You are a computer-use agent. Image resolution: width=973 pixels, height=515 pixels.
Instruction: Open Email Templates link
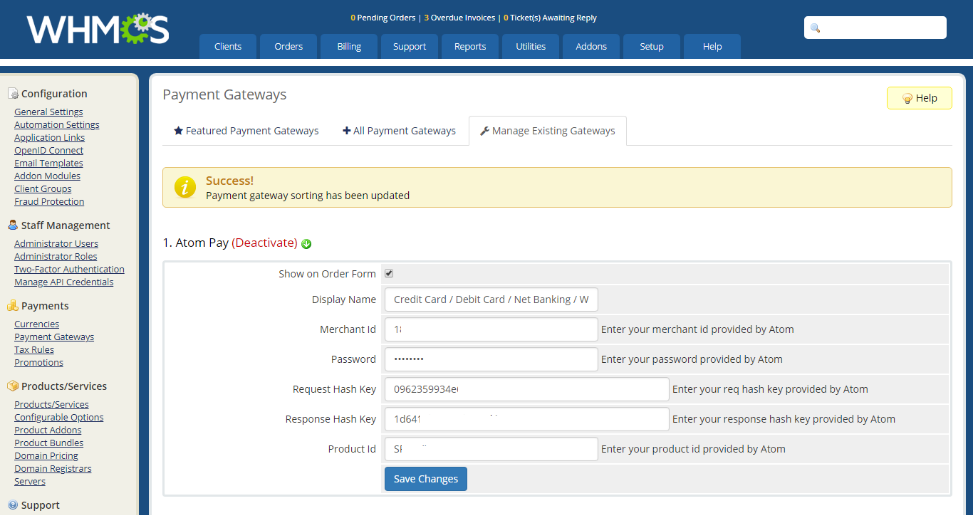pos(48,163)
